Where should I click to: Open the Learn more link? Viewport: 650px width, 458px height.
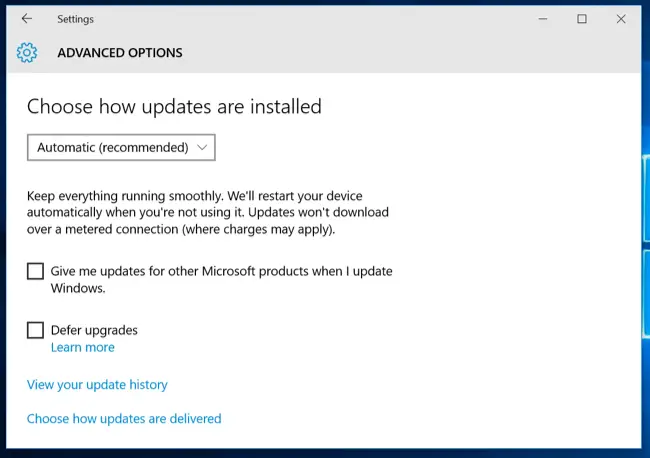pos(82,347)
